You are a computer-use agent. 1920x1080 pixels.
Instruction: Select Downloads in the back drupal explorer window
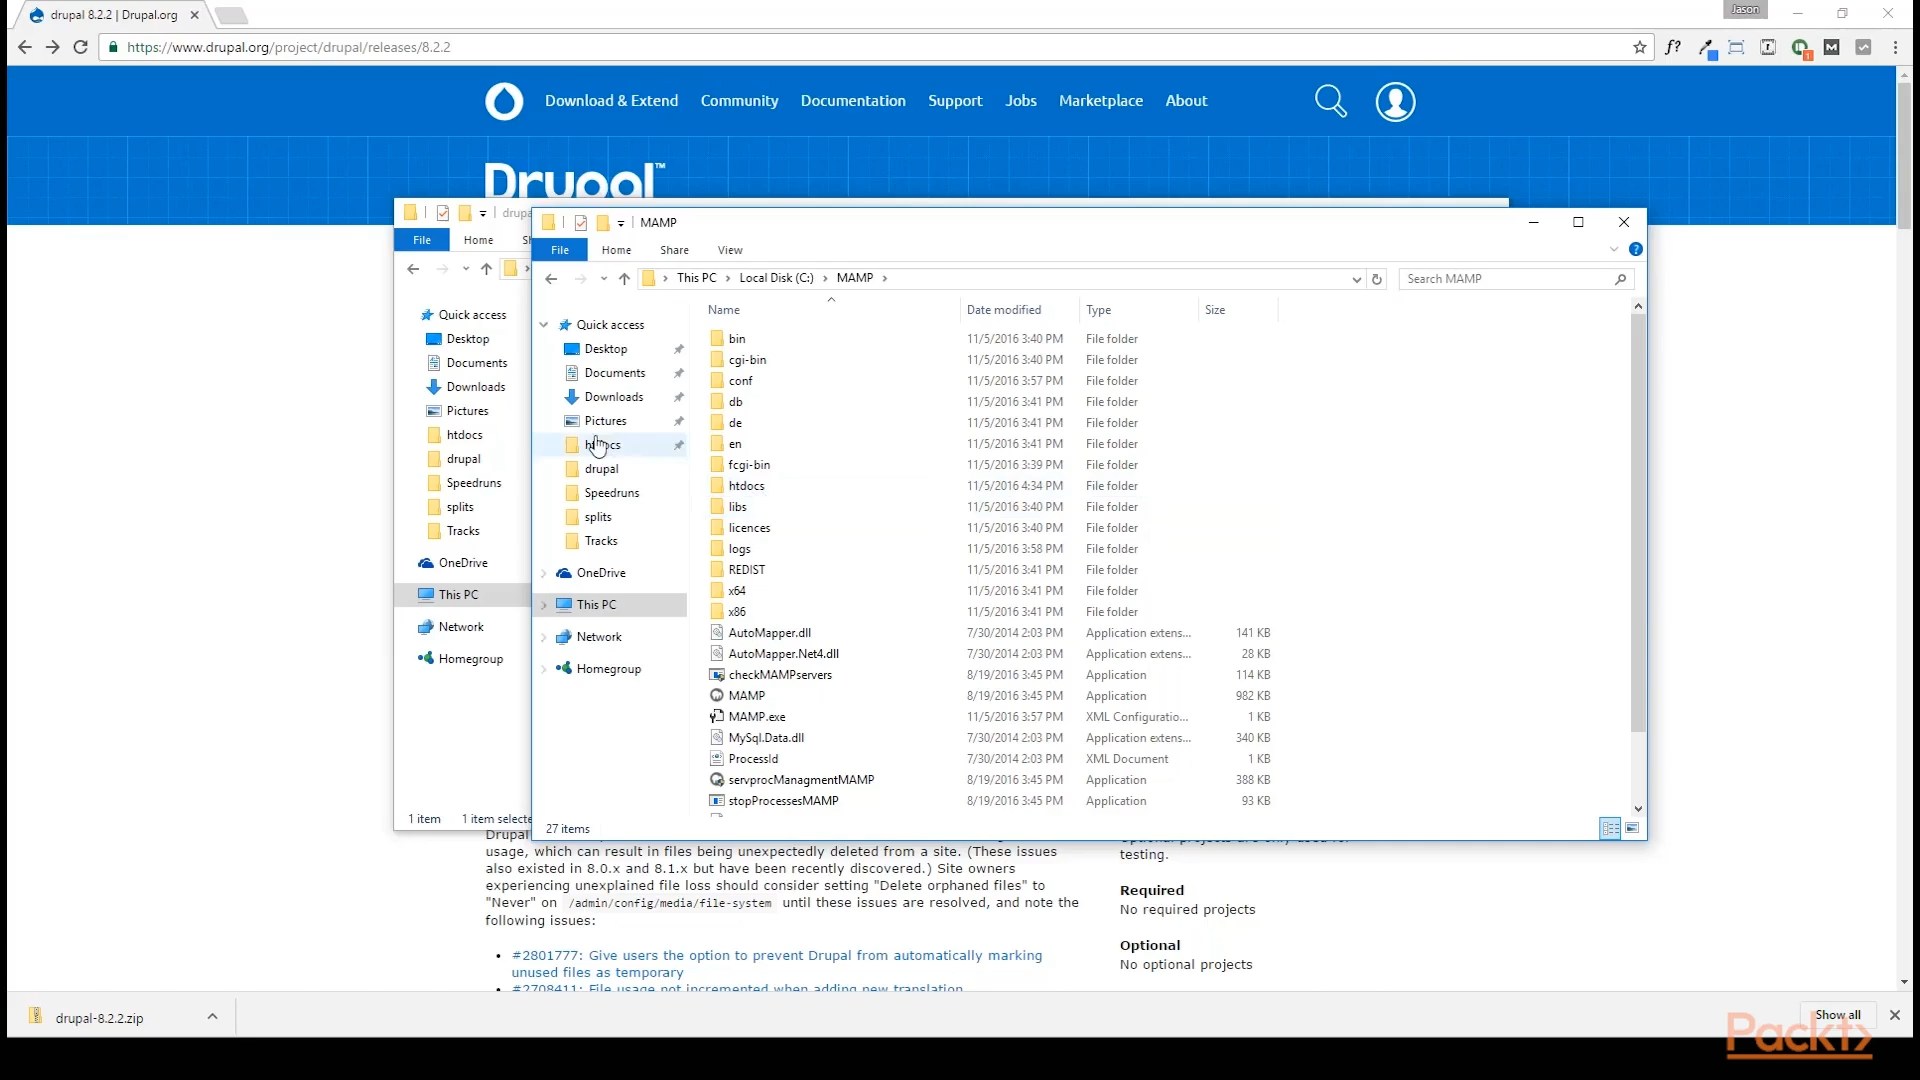coord(475,387)
